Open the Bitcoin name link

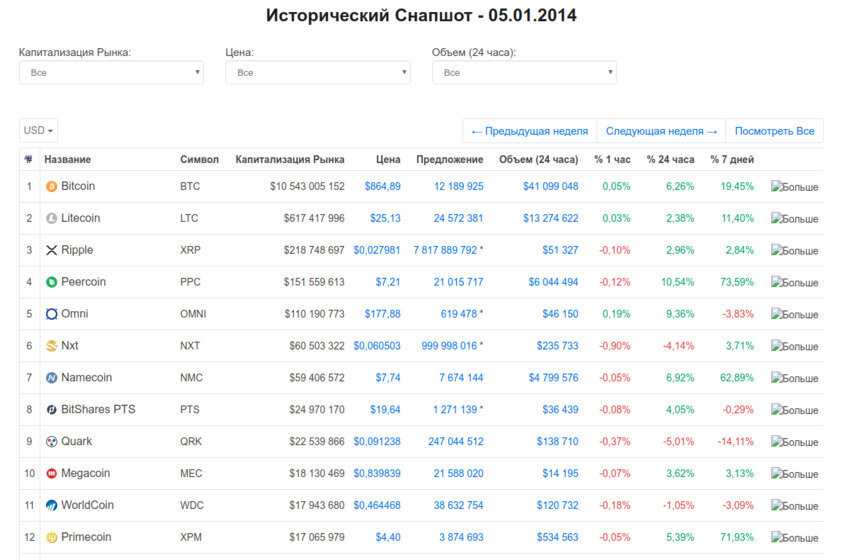pos(78,186)
